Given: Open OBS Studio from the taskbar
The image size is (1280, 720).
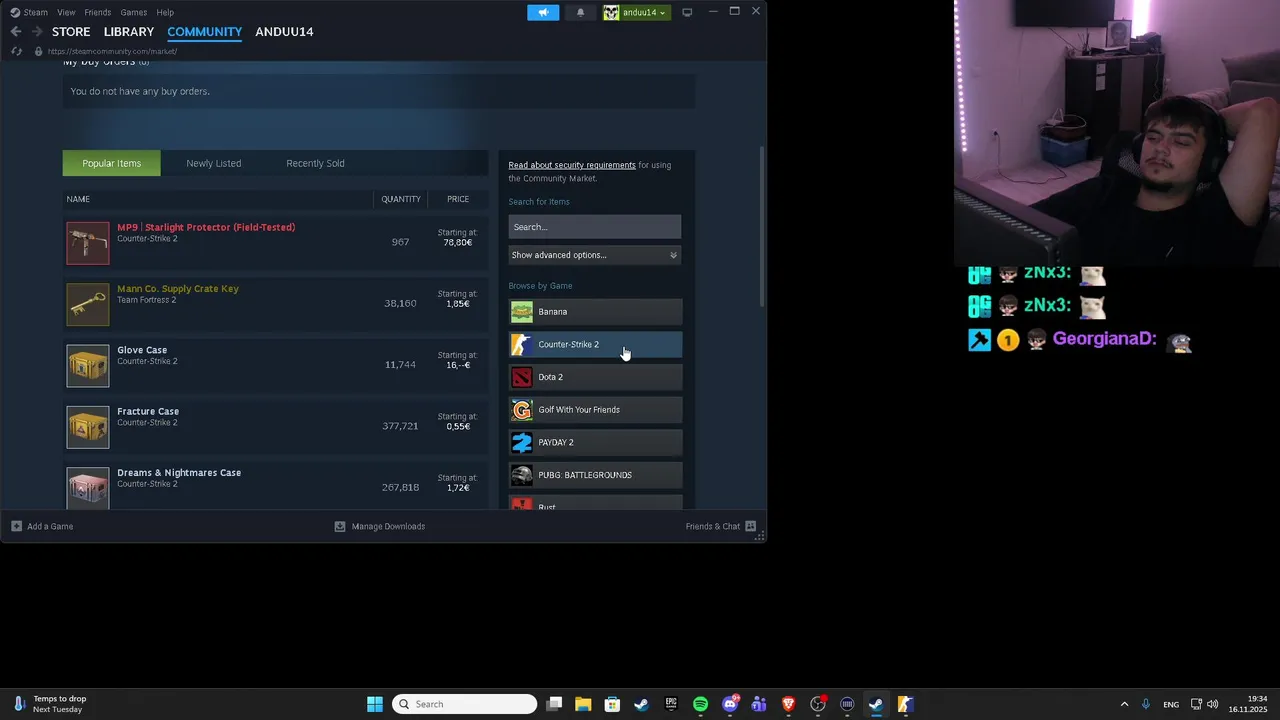Looking at the screenshot, I should 818,704.
